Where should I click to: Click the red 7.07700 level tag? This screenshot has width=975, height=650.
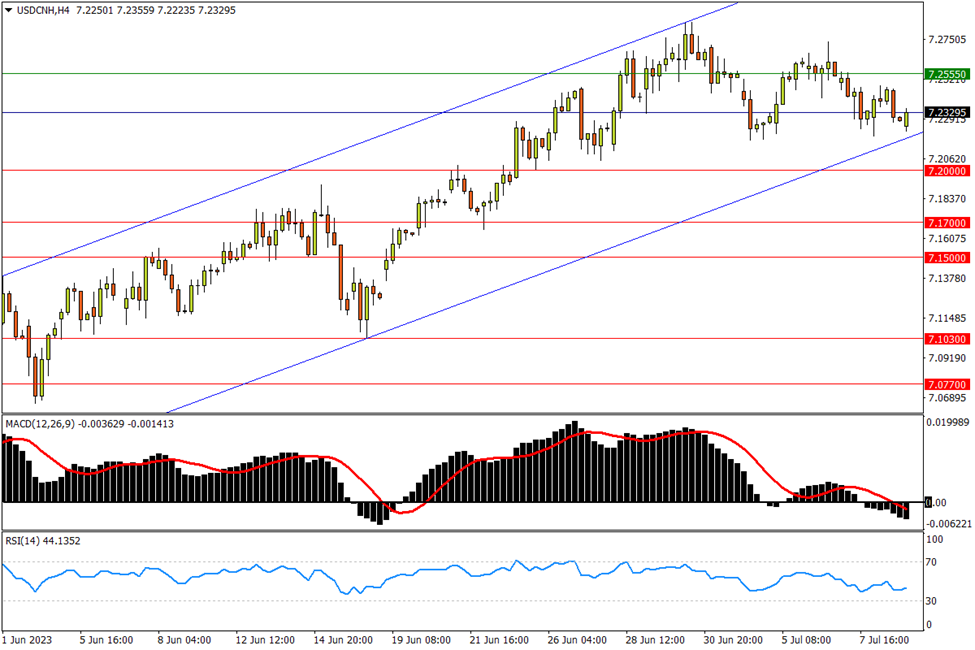[x=945, y=384]
